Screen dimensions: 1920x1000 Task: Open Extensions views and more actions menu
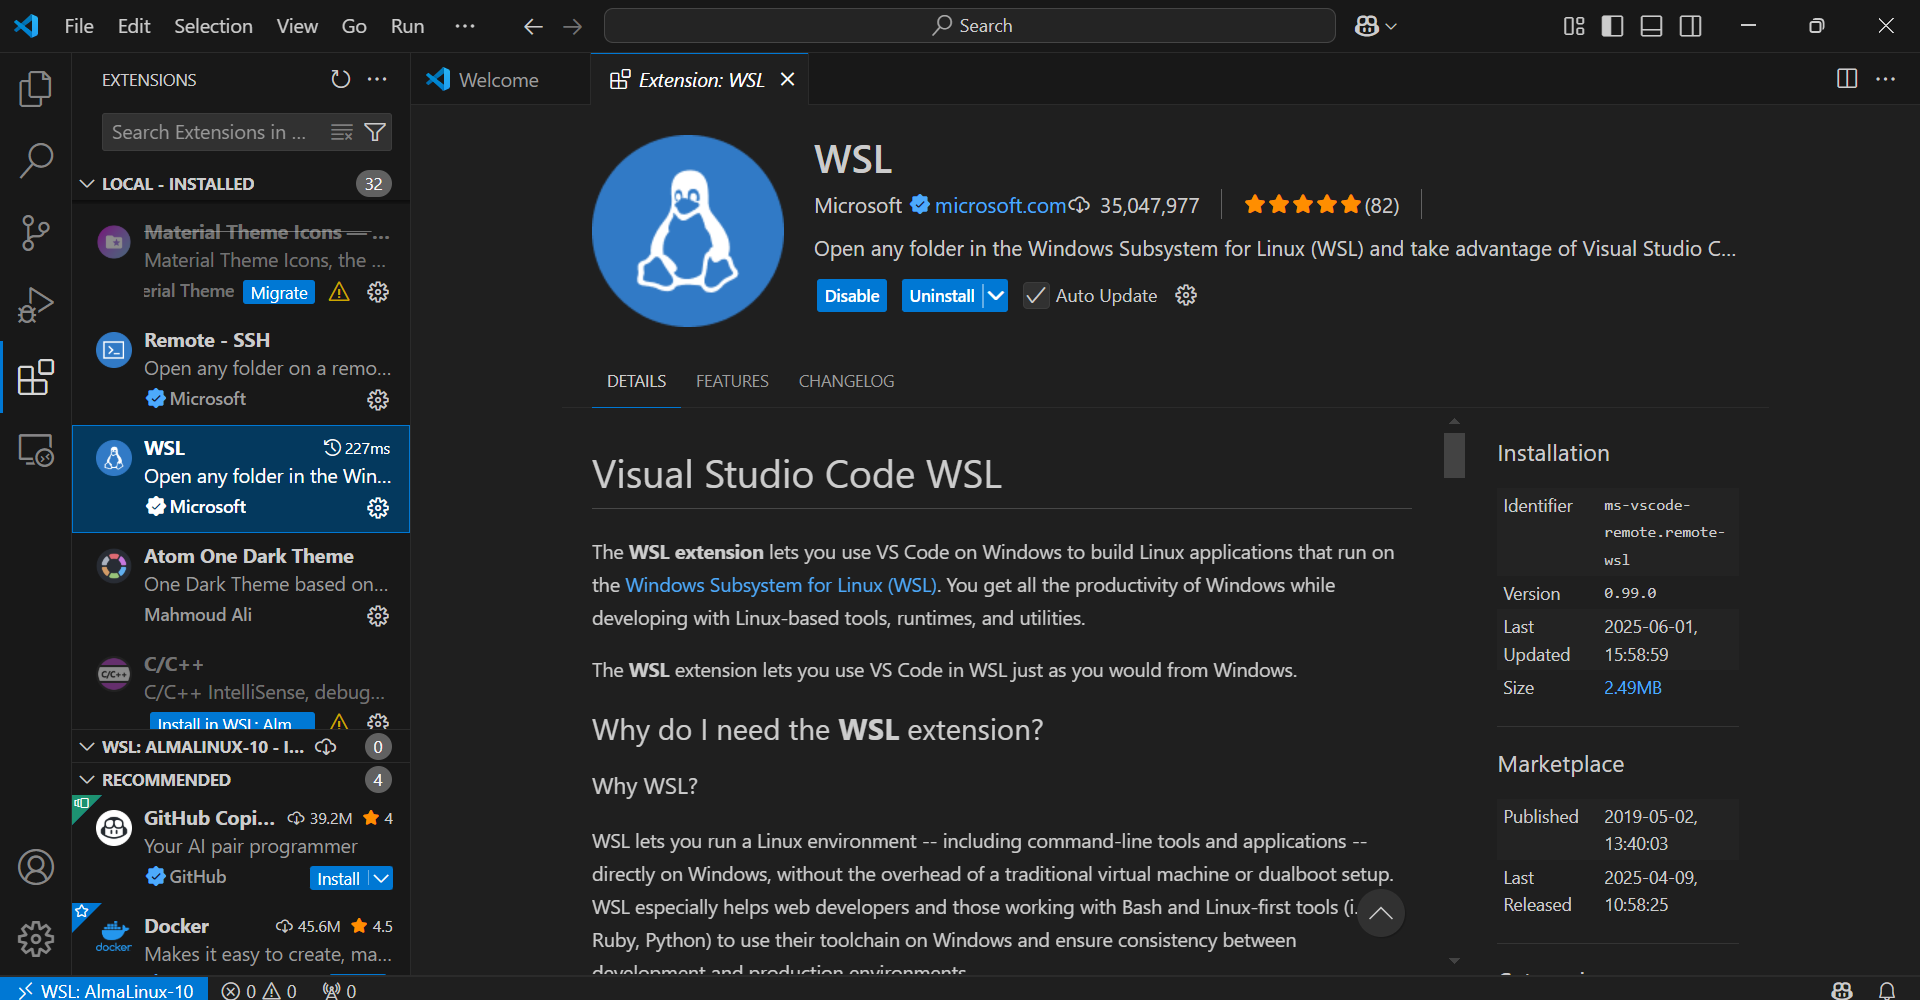point(377,79)
